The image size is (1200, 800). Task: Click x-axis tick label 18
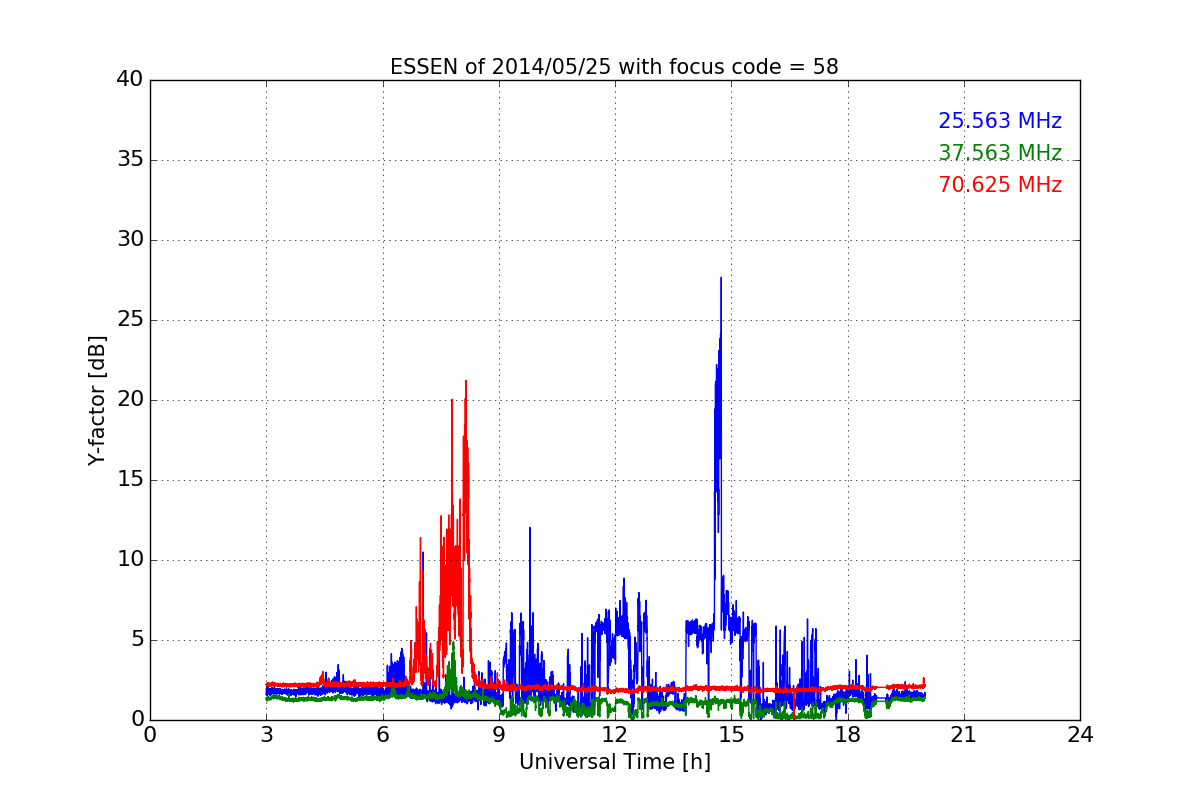tap(848, 735)
